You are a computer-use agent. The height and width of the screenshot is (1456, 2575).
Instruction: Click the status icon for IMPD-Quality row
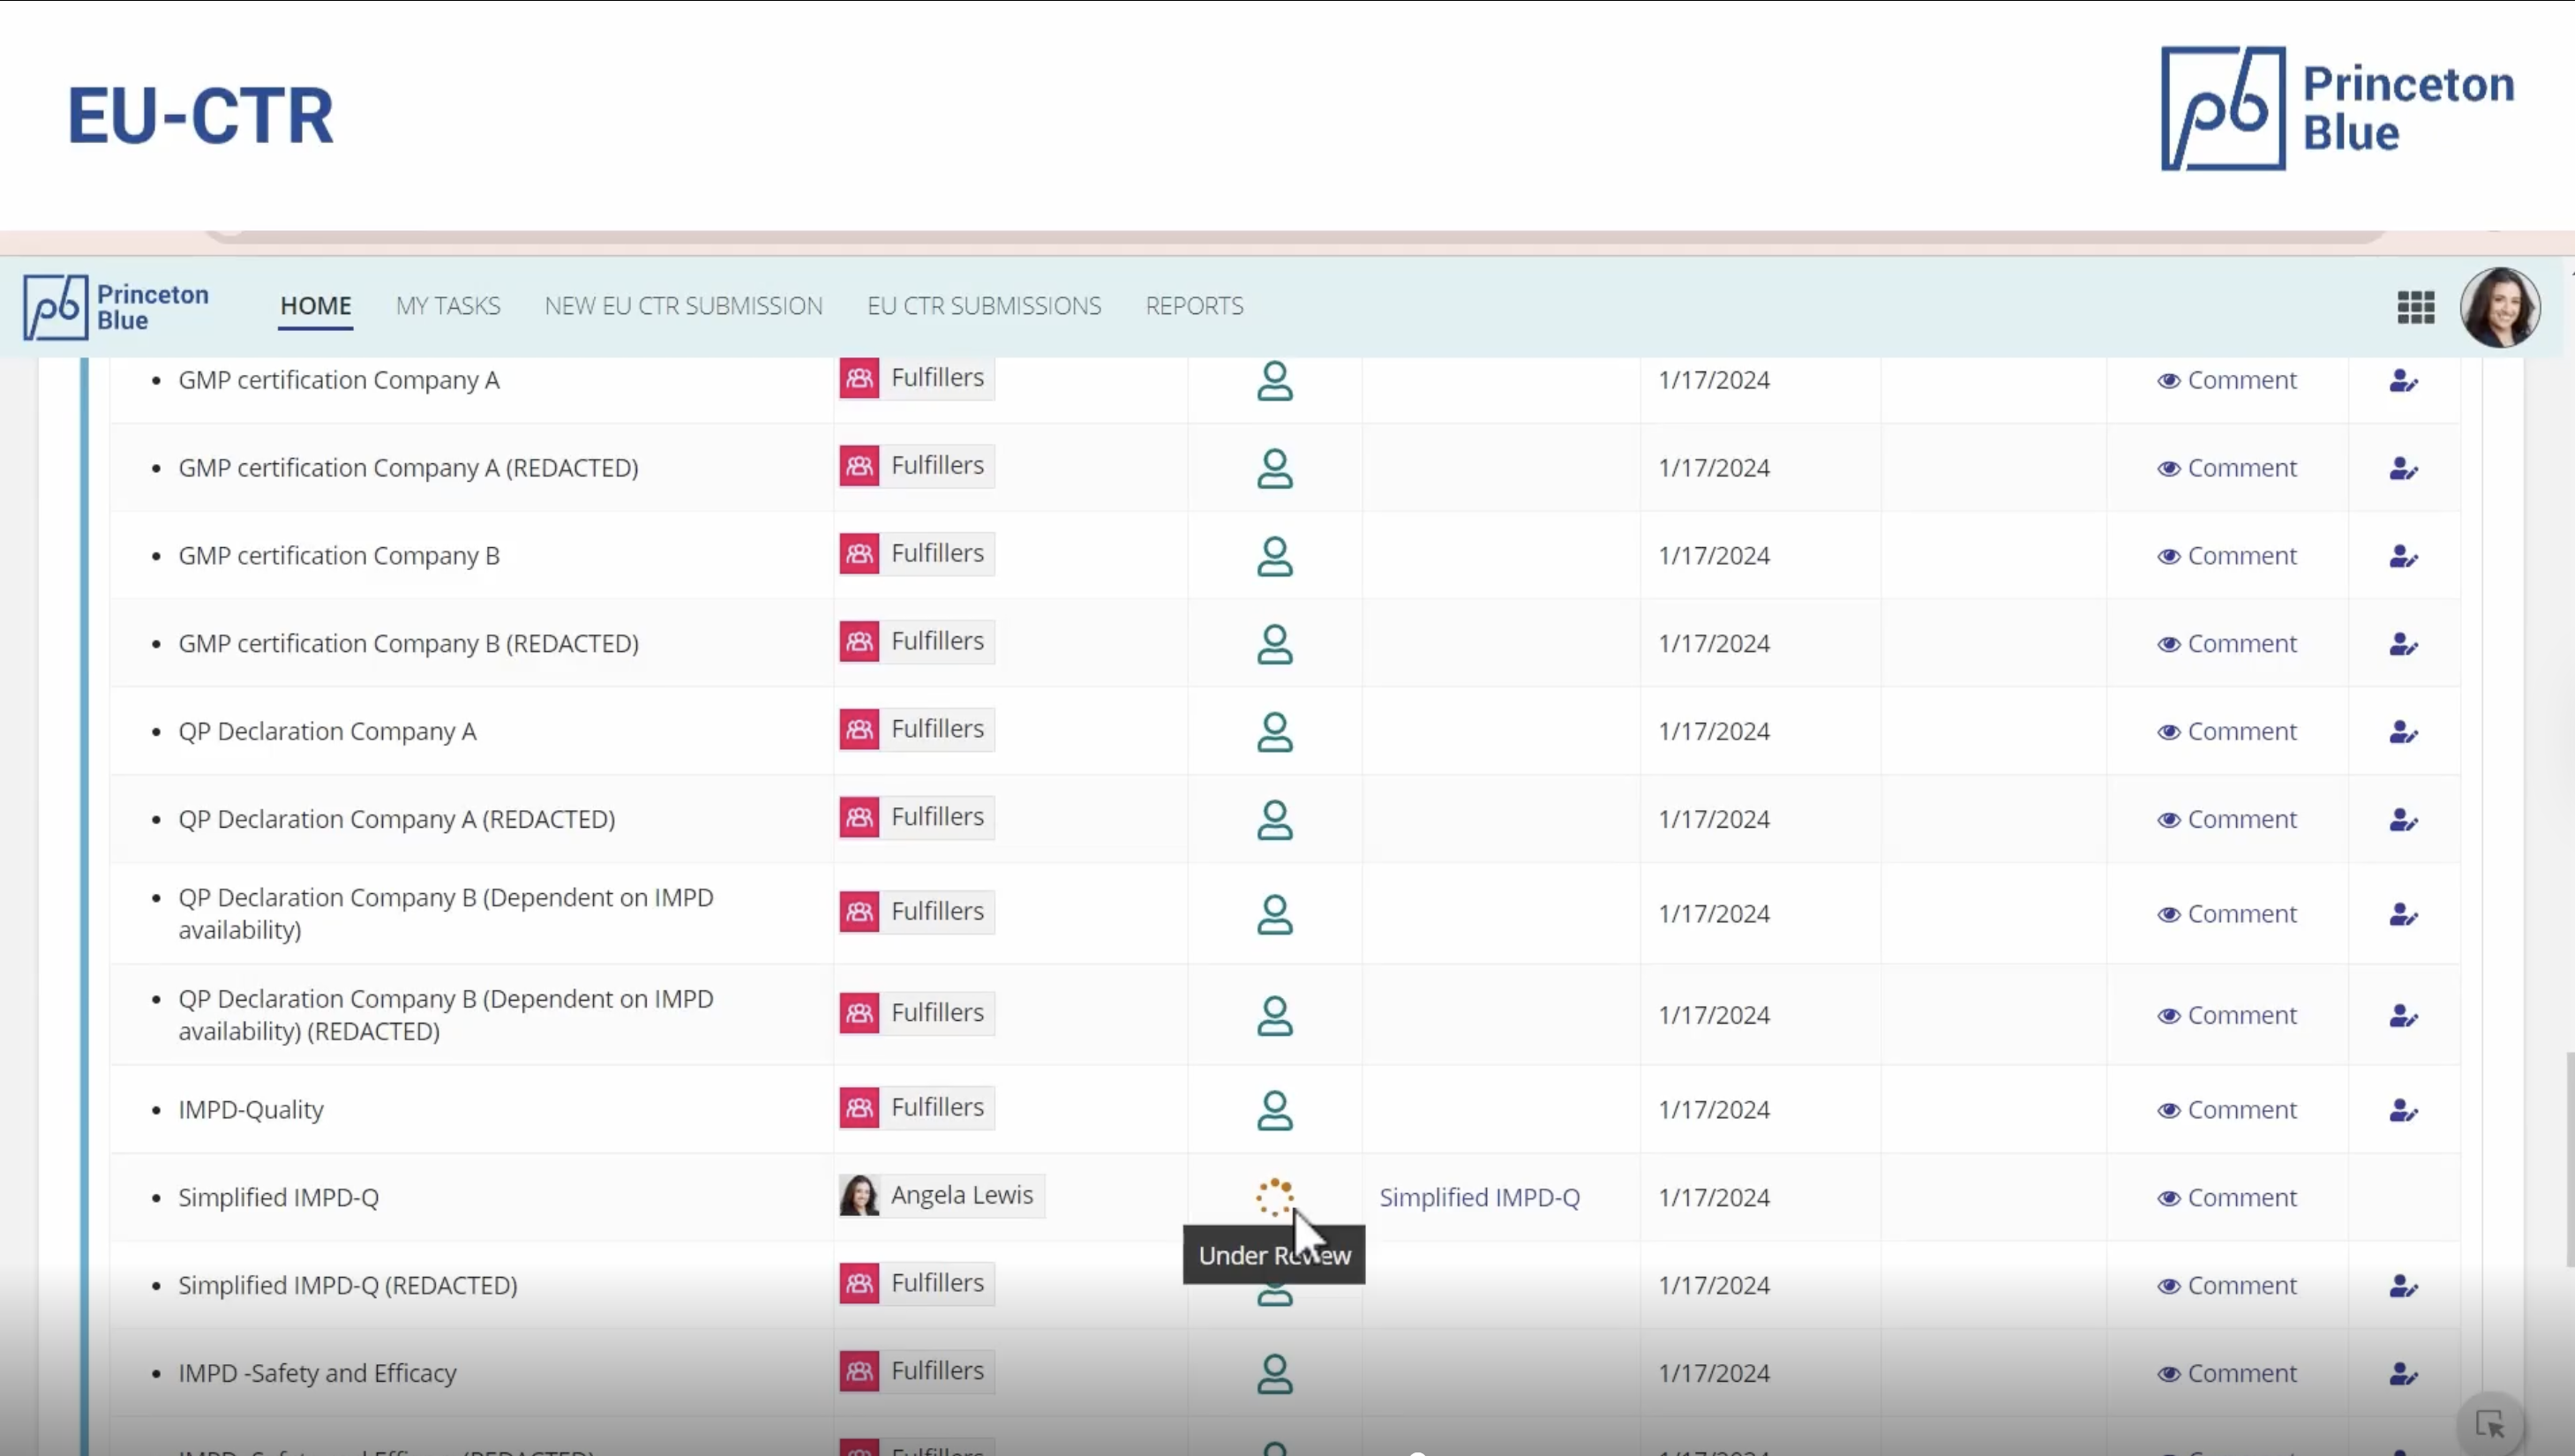coord(1274,1110)
